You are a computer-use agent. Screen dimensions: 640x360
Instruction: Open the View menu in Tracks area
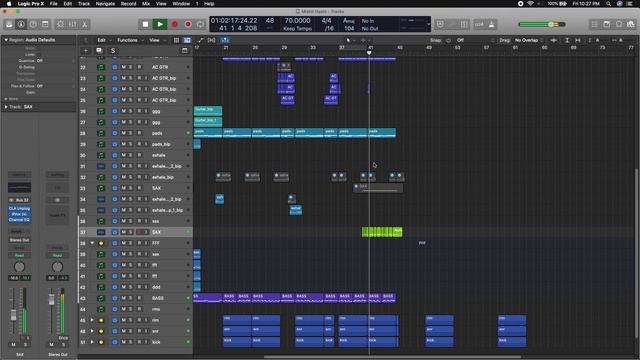[x=156, y=40]
